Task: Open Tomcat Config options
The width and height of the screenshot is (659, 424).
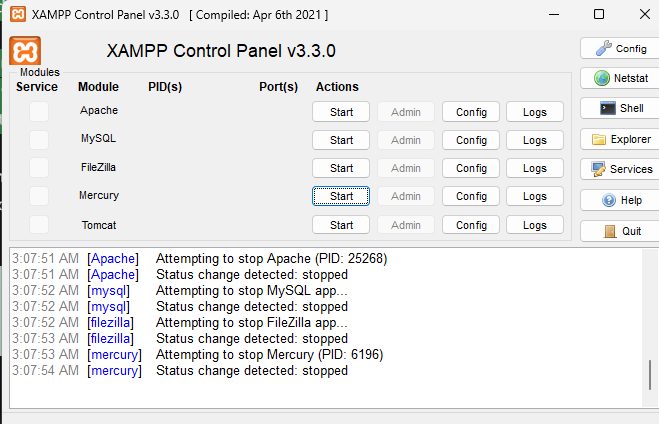Action: pyautogui.click(x=471, y=225)
